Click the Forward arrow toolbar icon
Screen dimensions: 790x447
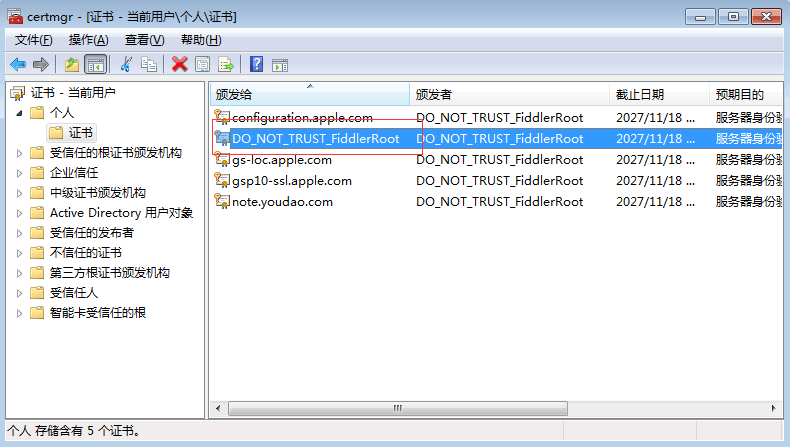[40, 65]
